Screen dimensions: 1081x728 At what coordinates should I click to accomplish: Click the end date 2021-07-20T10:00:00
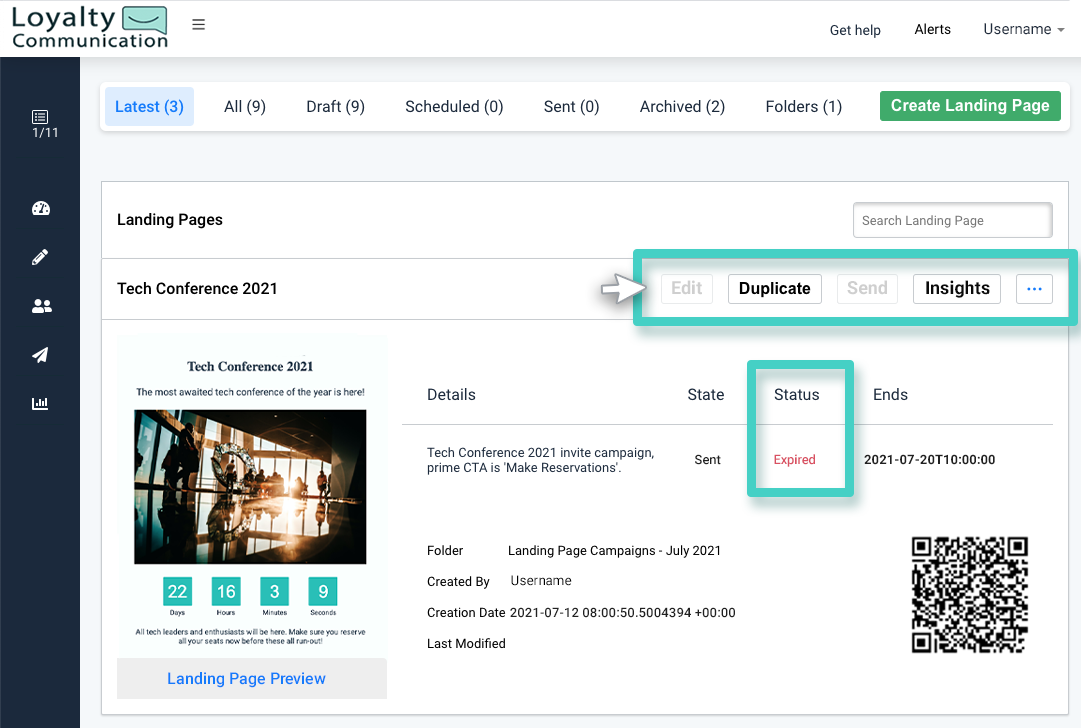coord(929,460)
